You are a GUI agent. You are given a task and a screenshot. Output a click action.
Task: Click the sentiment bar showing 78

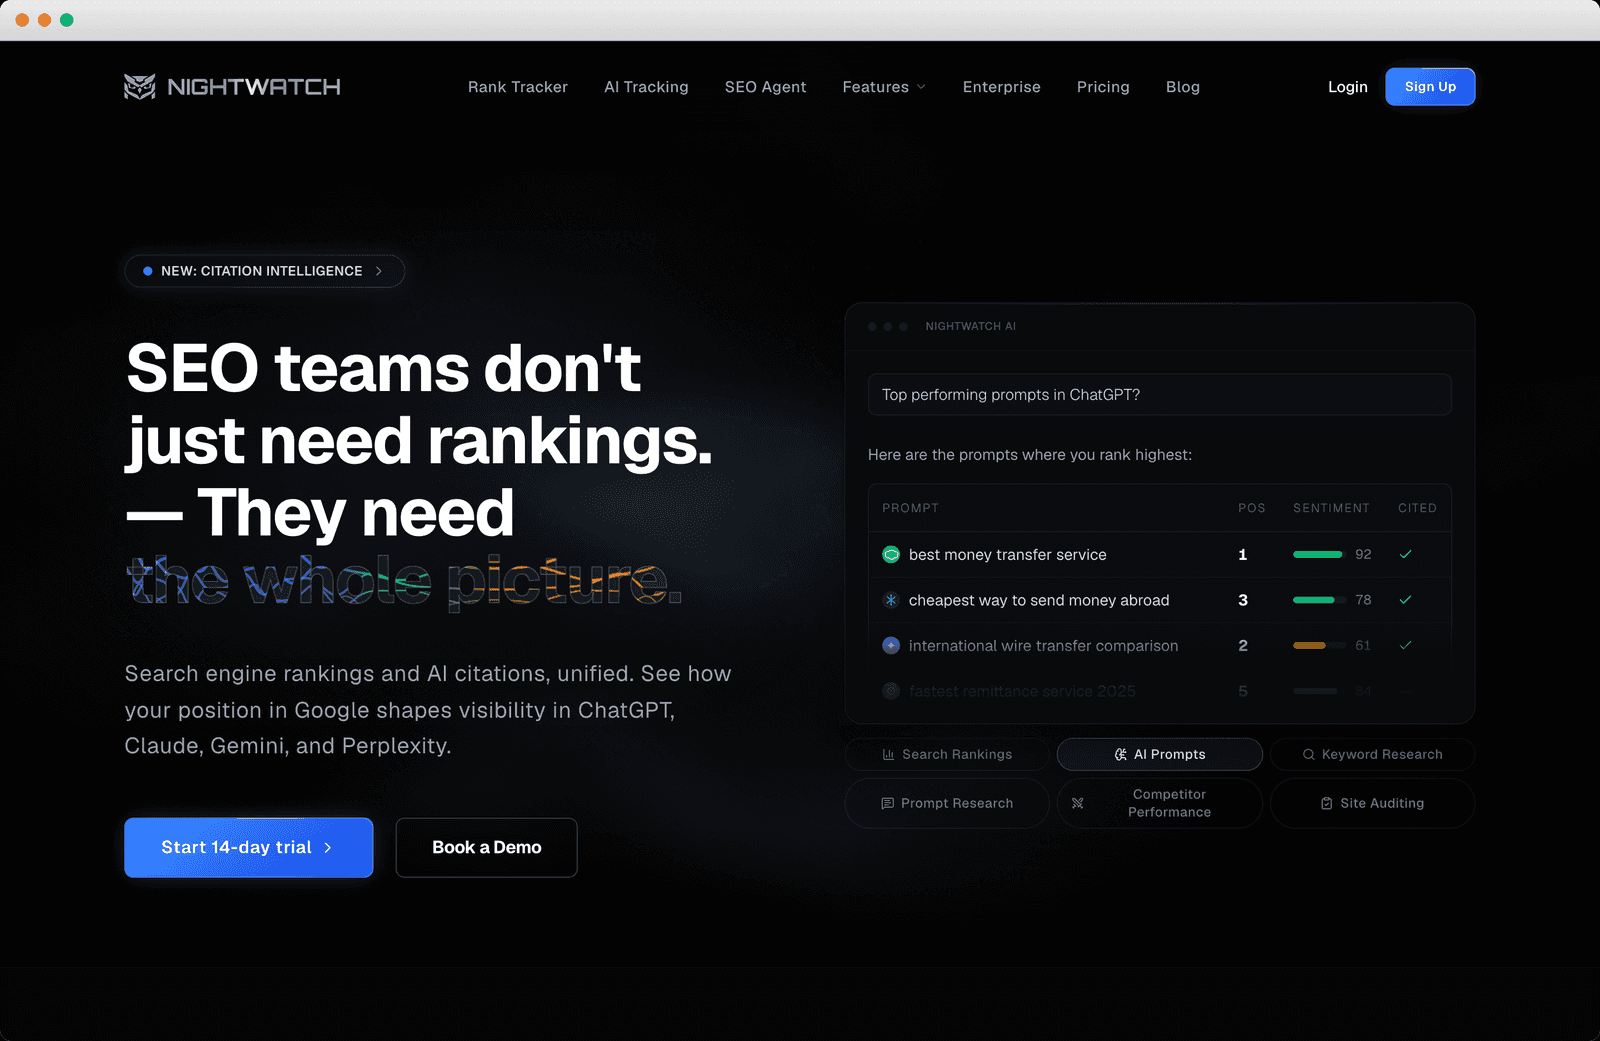click(1318, 600)
